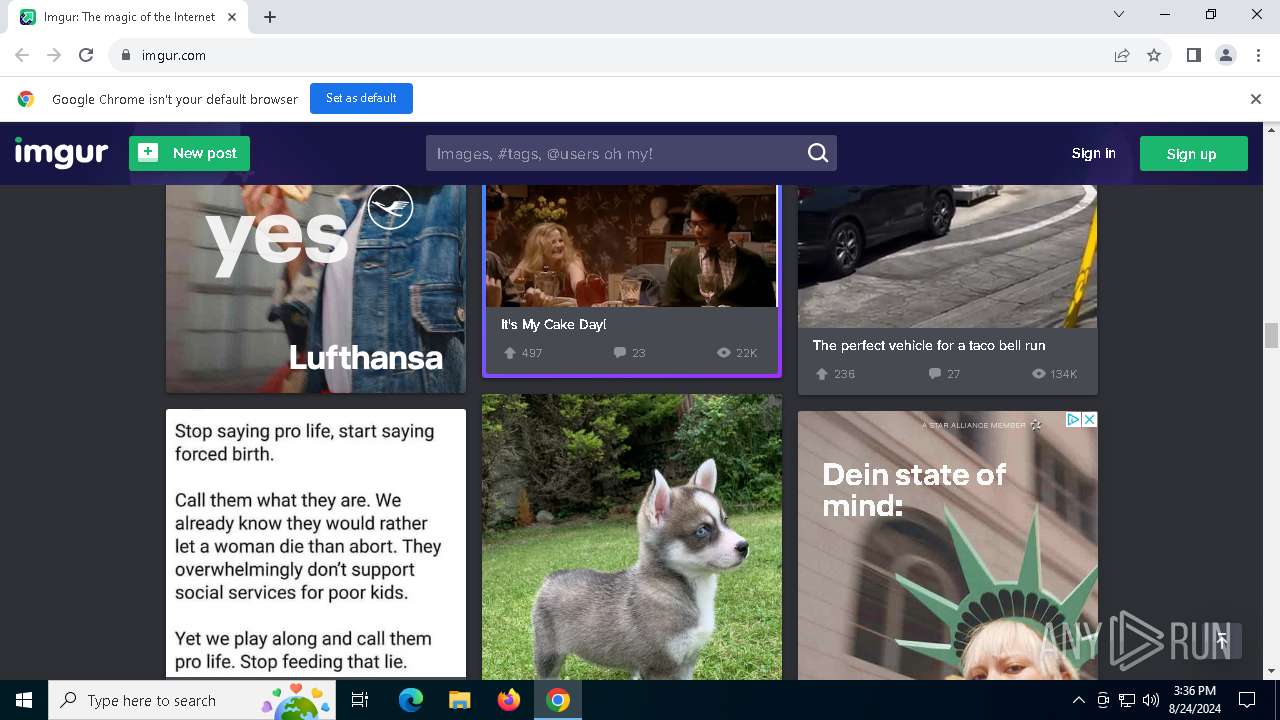
Task: Click Set as default button
Action: 361,98
